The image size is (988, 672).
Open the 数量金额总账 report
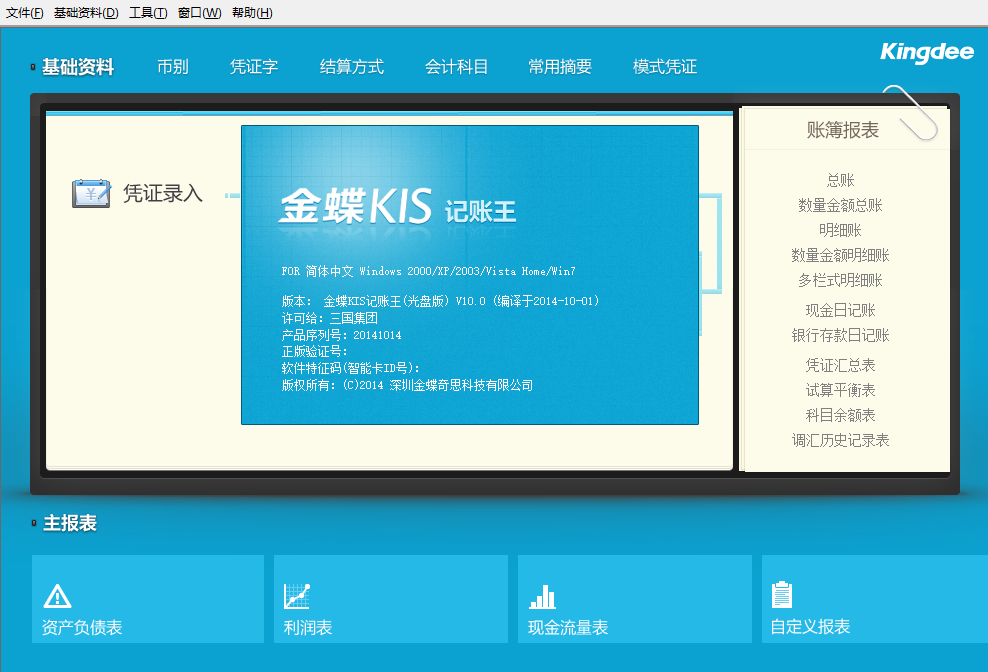click(841, 205)
